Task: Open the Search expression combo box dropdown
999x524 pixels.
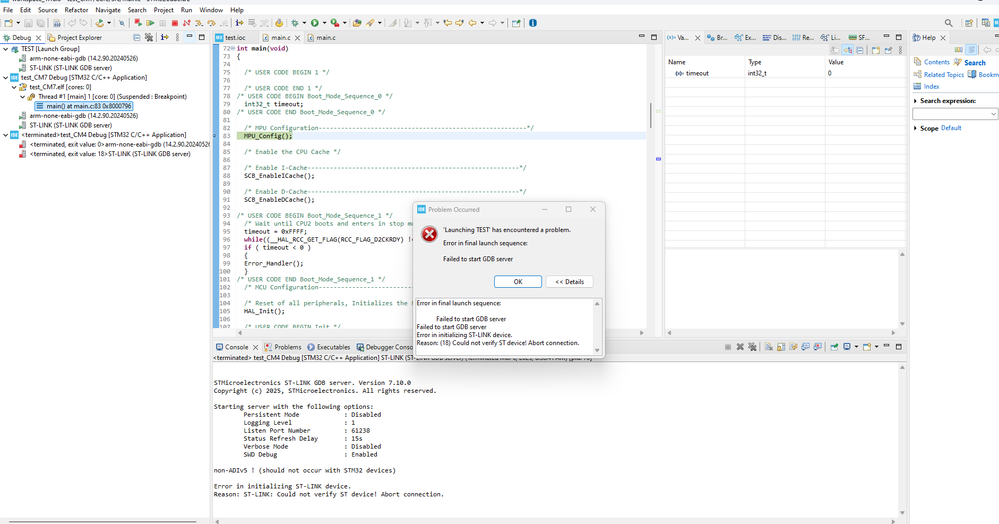Action: click(993, 114)
